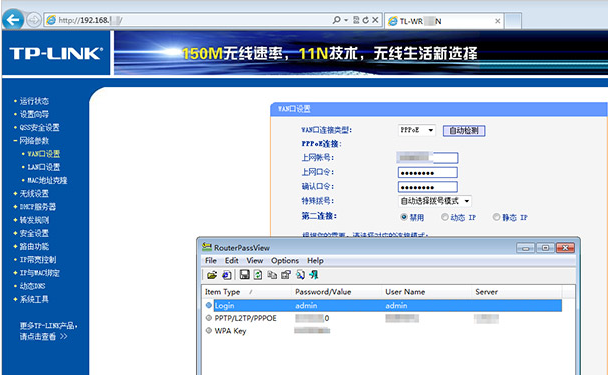
Task: Expand the DHCP服务器 sidebar section
Action: (x=38, y=207)
